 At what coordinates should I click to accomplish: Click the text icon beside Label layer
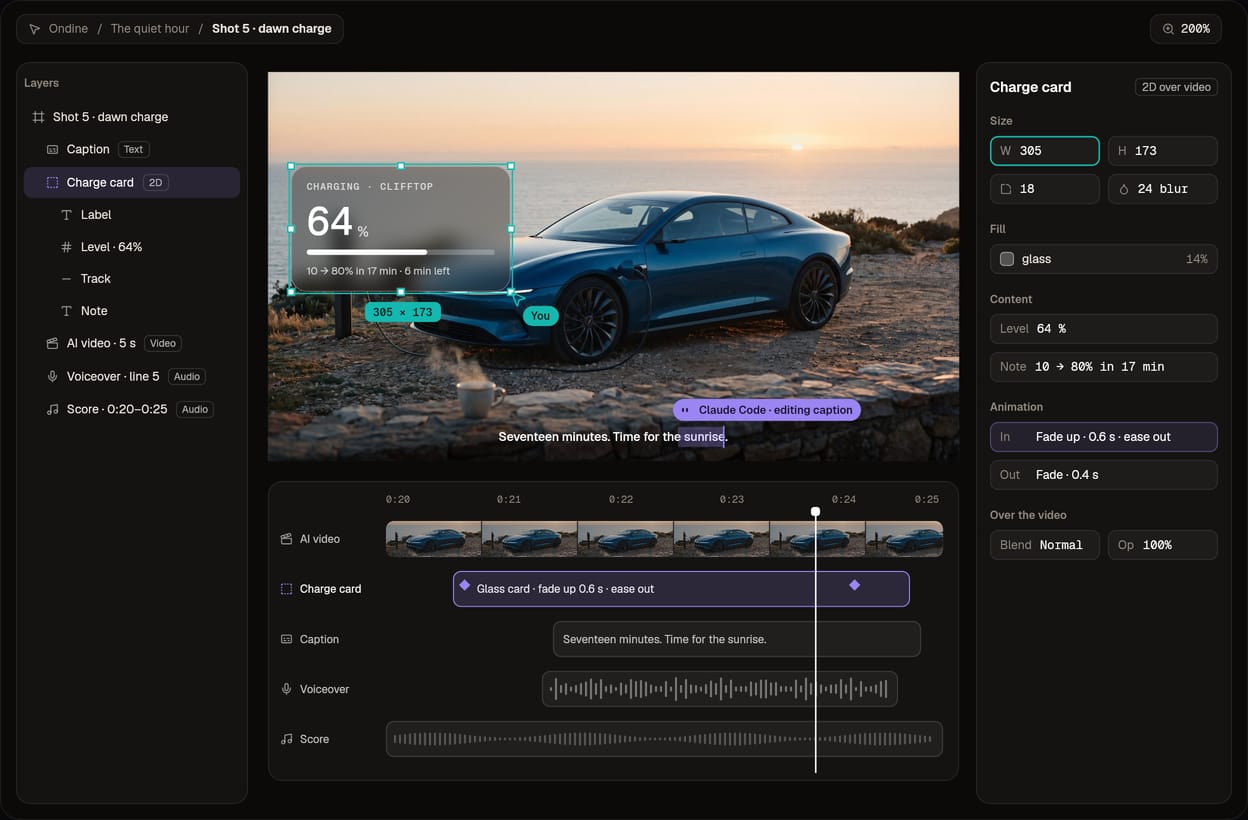pos(67,215)
